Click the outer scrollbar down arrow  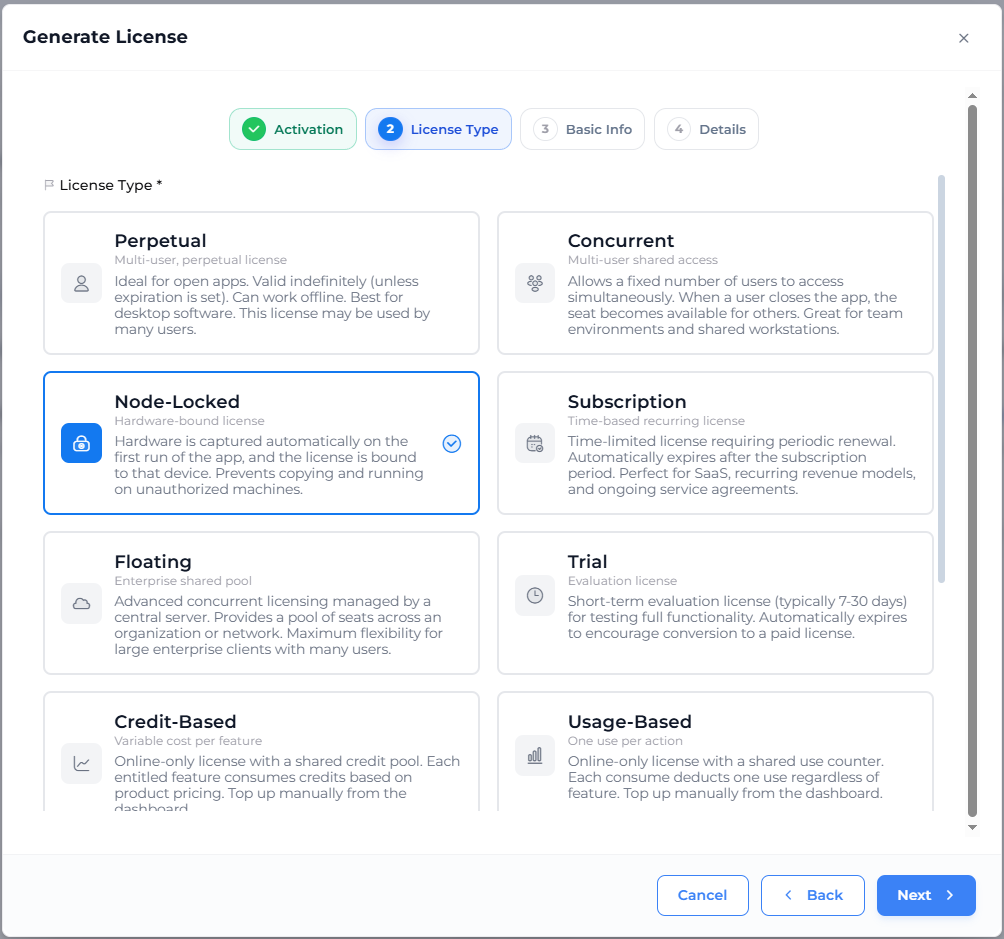(x=972, y=827)
